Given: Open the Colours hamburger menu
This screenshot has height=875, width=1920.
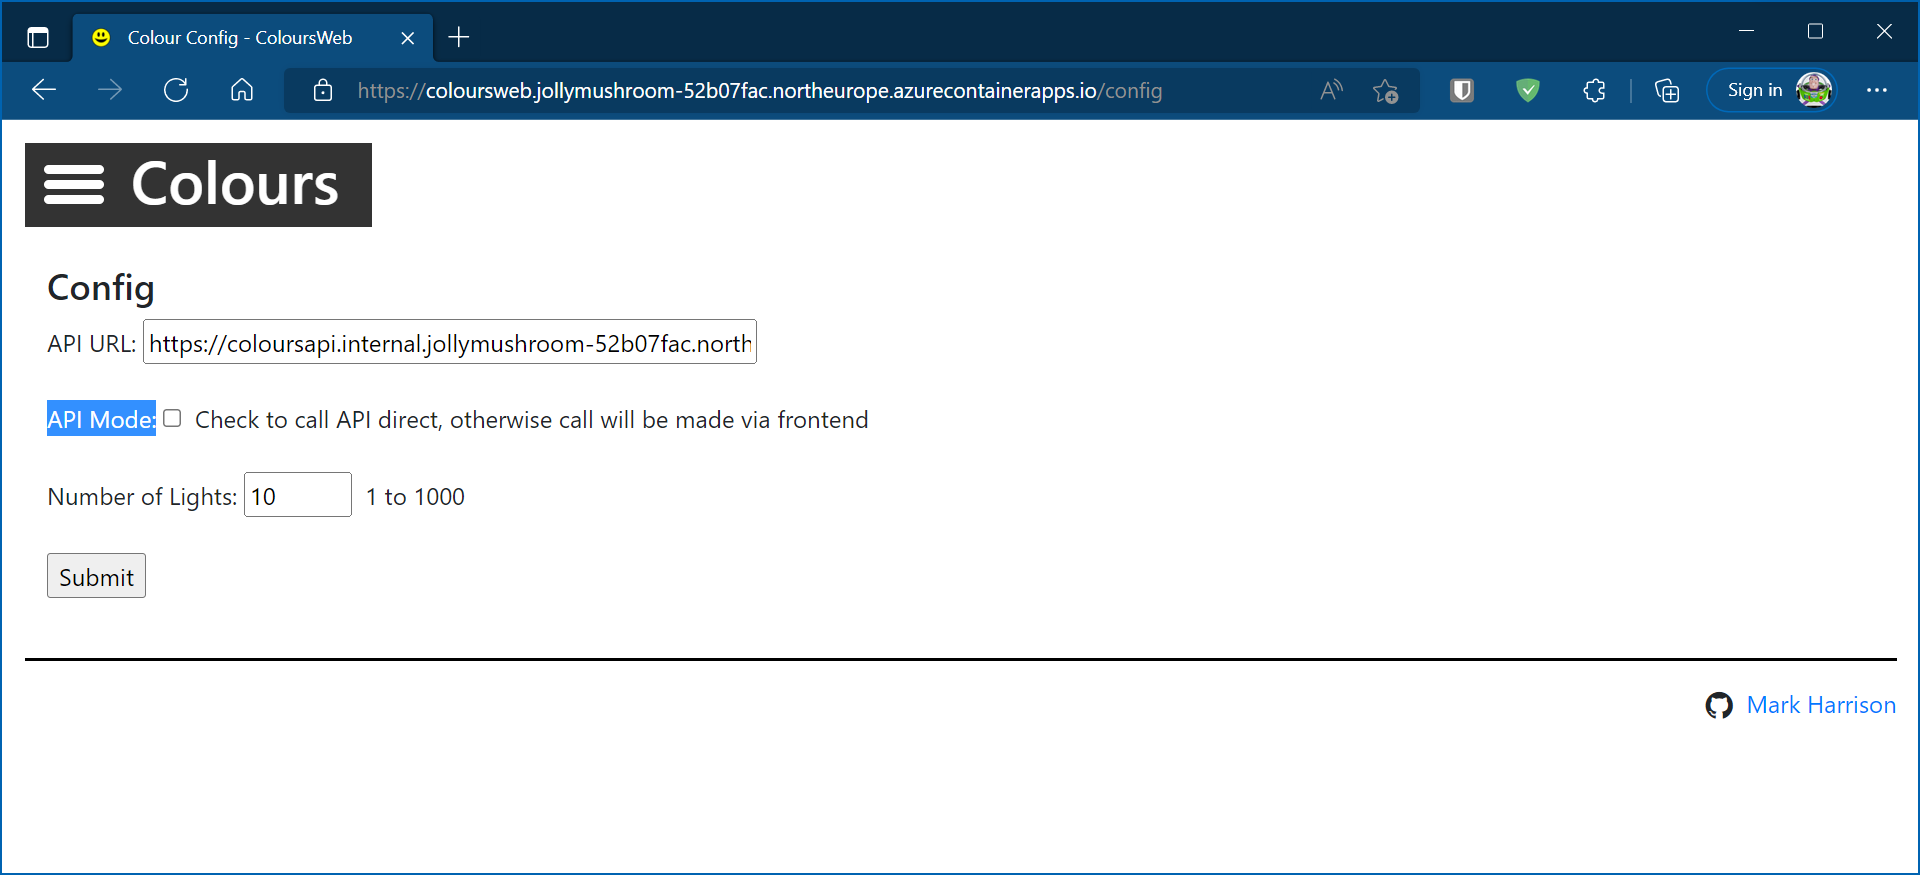Looking at the screenshot, I should tap(74, 185).
